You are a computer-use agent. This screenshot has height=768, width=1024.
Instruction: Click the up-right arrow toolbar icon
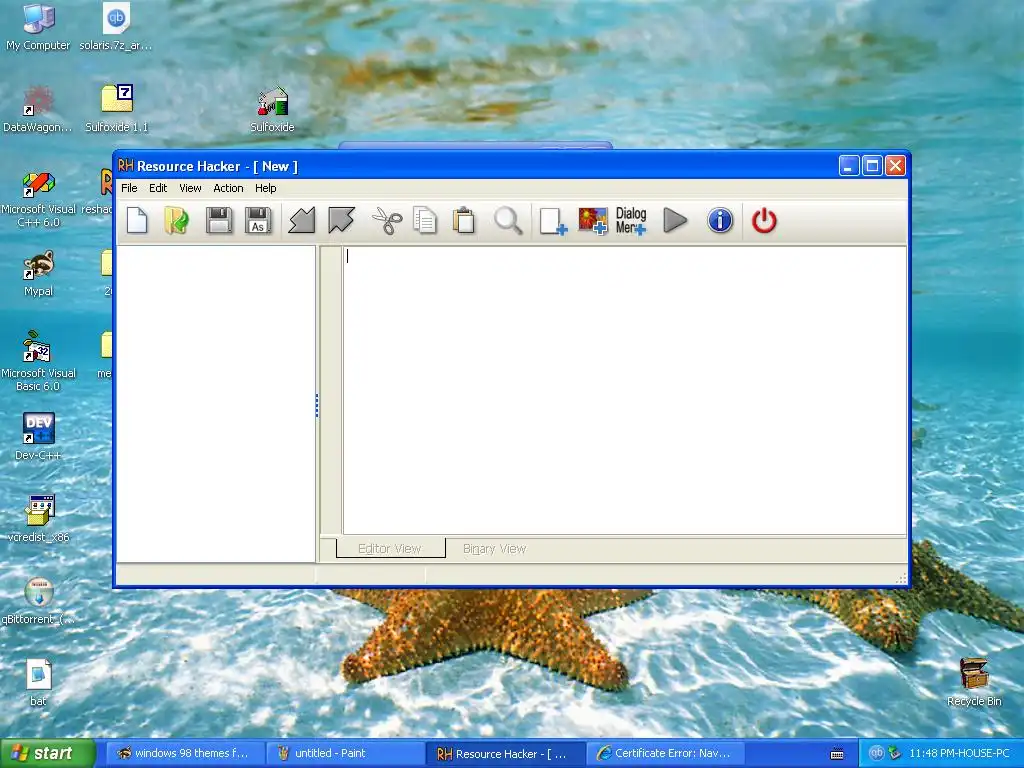point(341,221)
